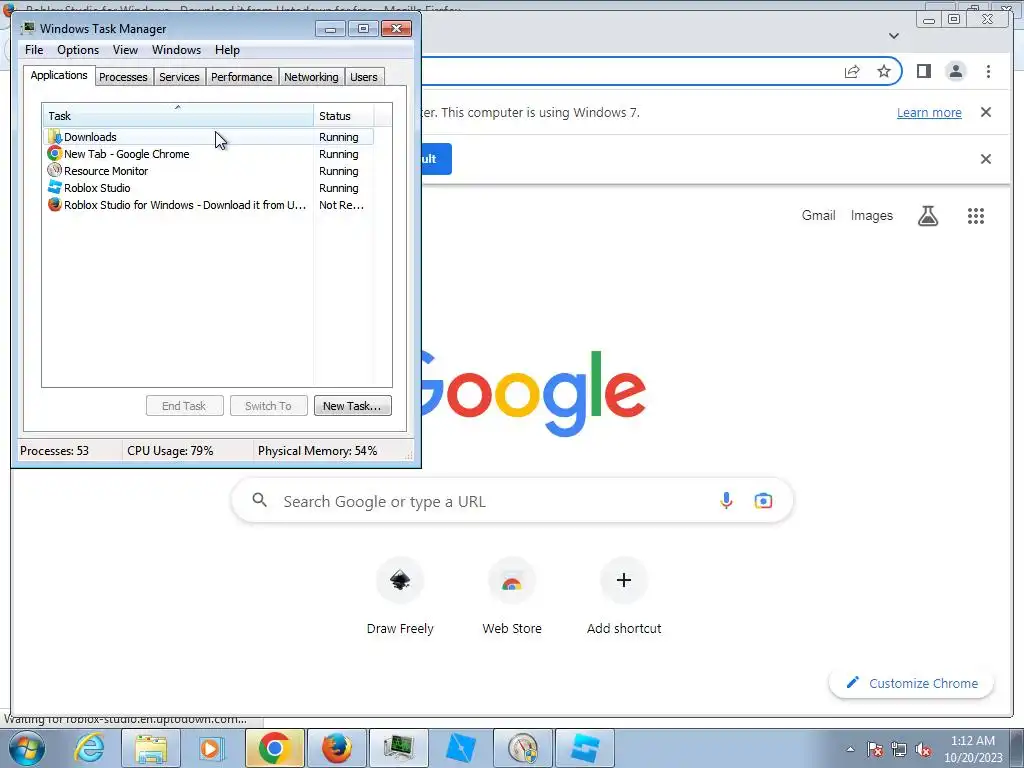Select the Applications tab
Image resolution: width=1024 pixels, height=768 pixels.
59,75
